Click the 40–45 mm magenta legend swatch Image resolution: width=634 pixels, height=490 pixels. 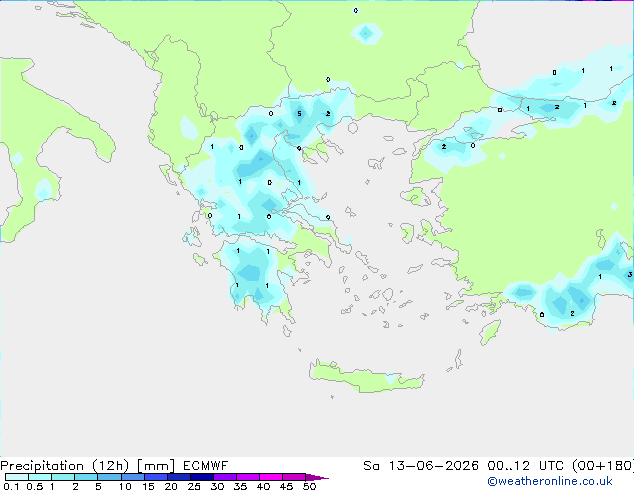[271, 477]
